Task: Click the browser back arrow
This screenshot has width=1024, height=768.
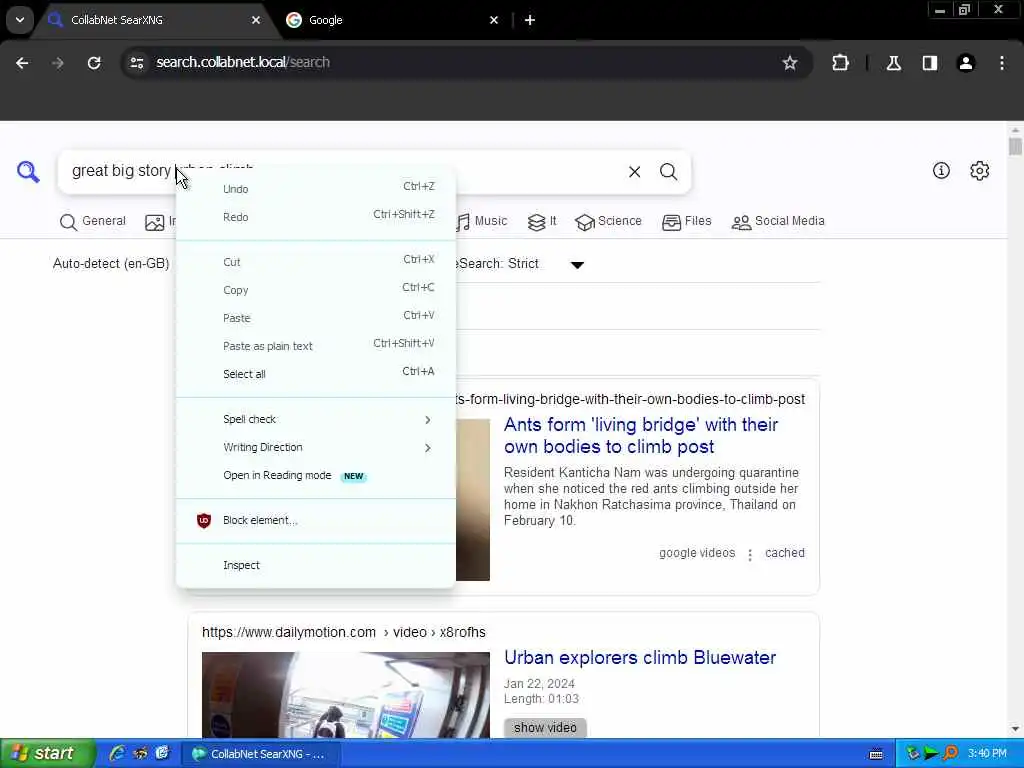Action: click(22, 63)
